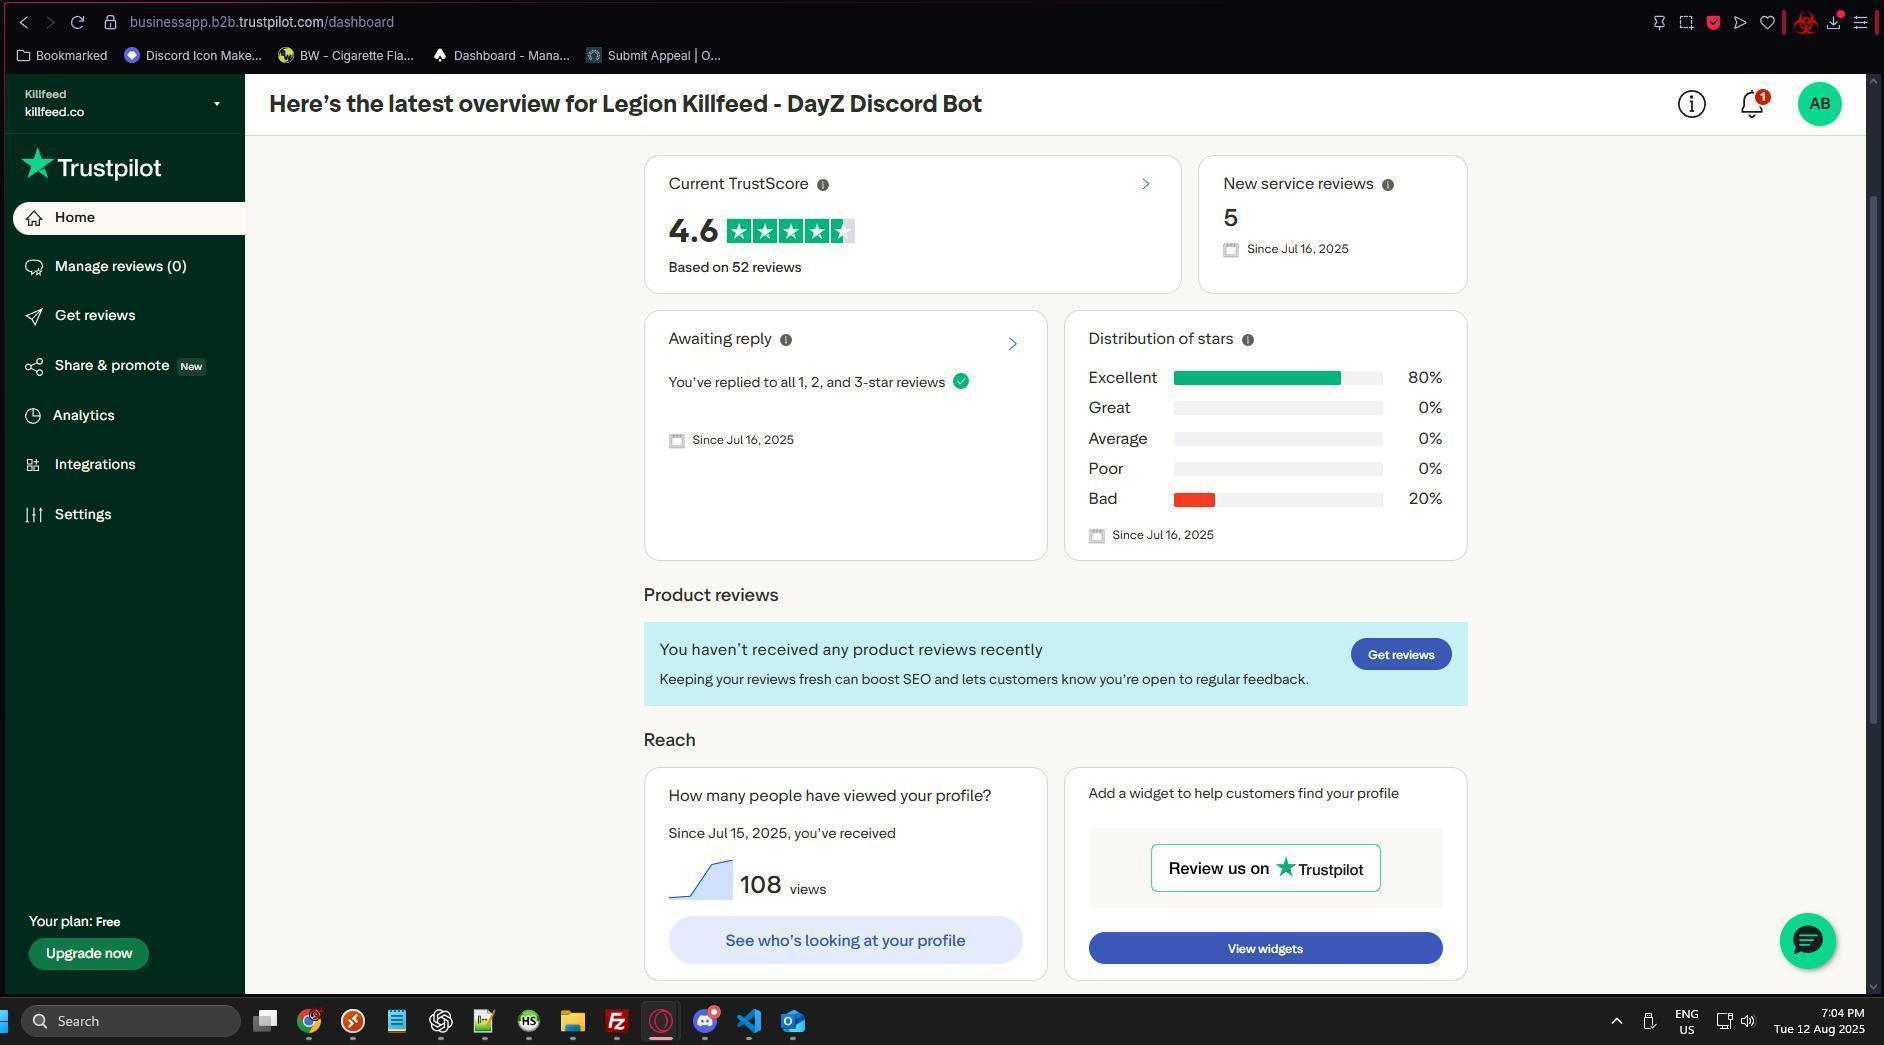Open FileZilla from the taskbar
This screenshot has width=1884, height=1045.
[617, 1021]
